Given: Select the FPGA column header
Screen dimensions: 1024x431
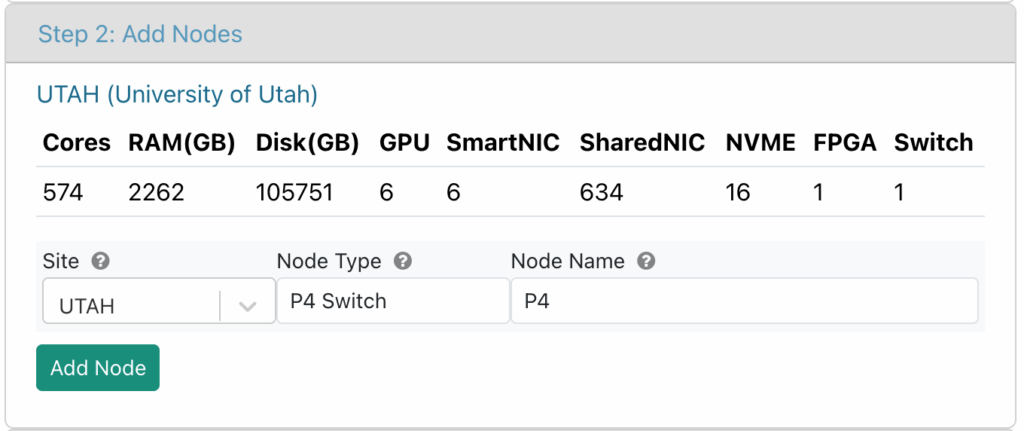Looking at the screenshot, I should pyautogui.click(x=844, y=142).
